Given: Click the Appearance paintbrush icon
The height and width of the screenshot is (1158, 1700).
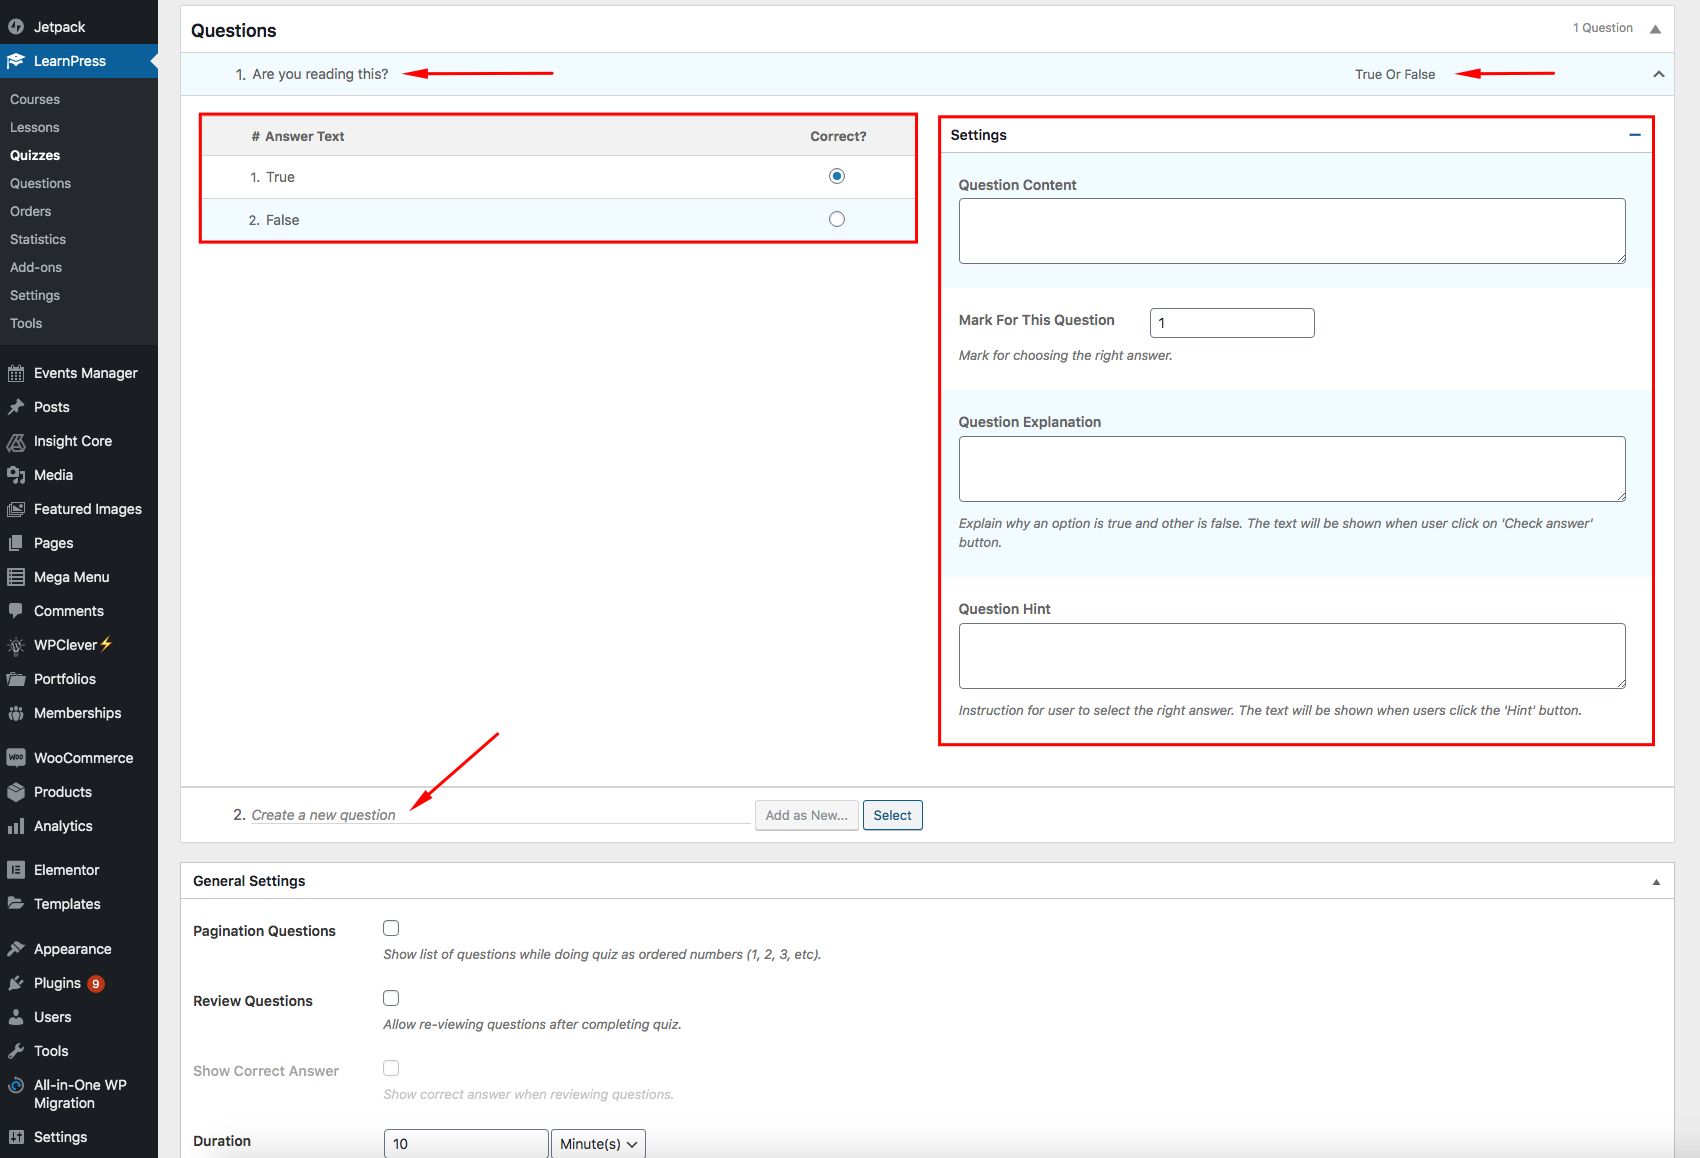Looking at the screenshot, I should click(16, 949).
